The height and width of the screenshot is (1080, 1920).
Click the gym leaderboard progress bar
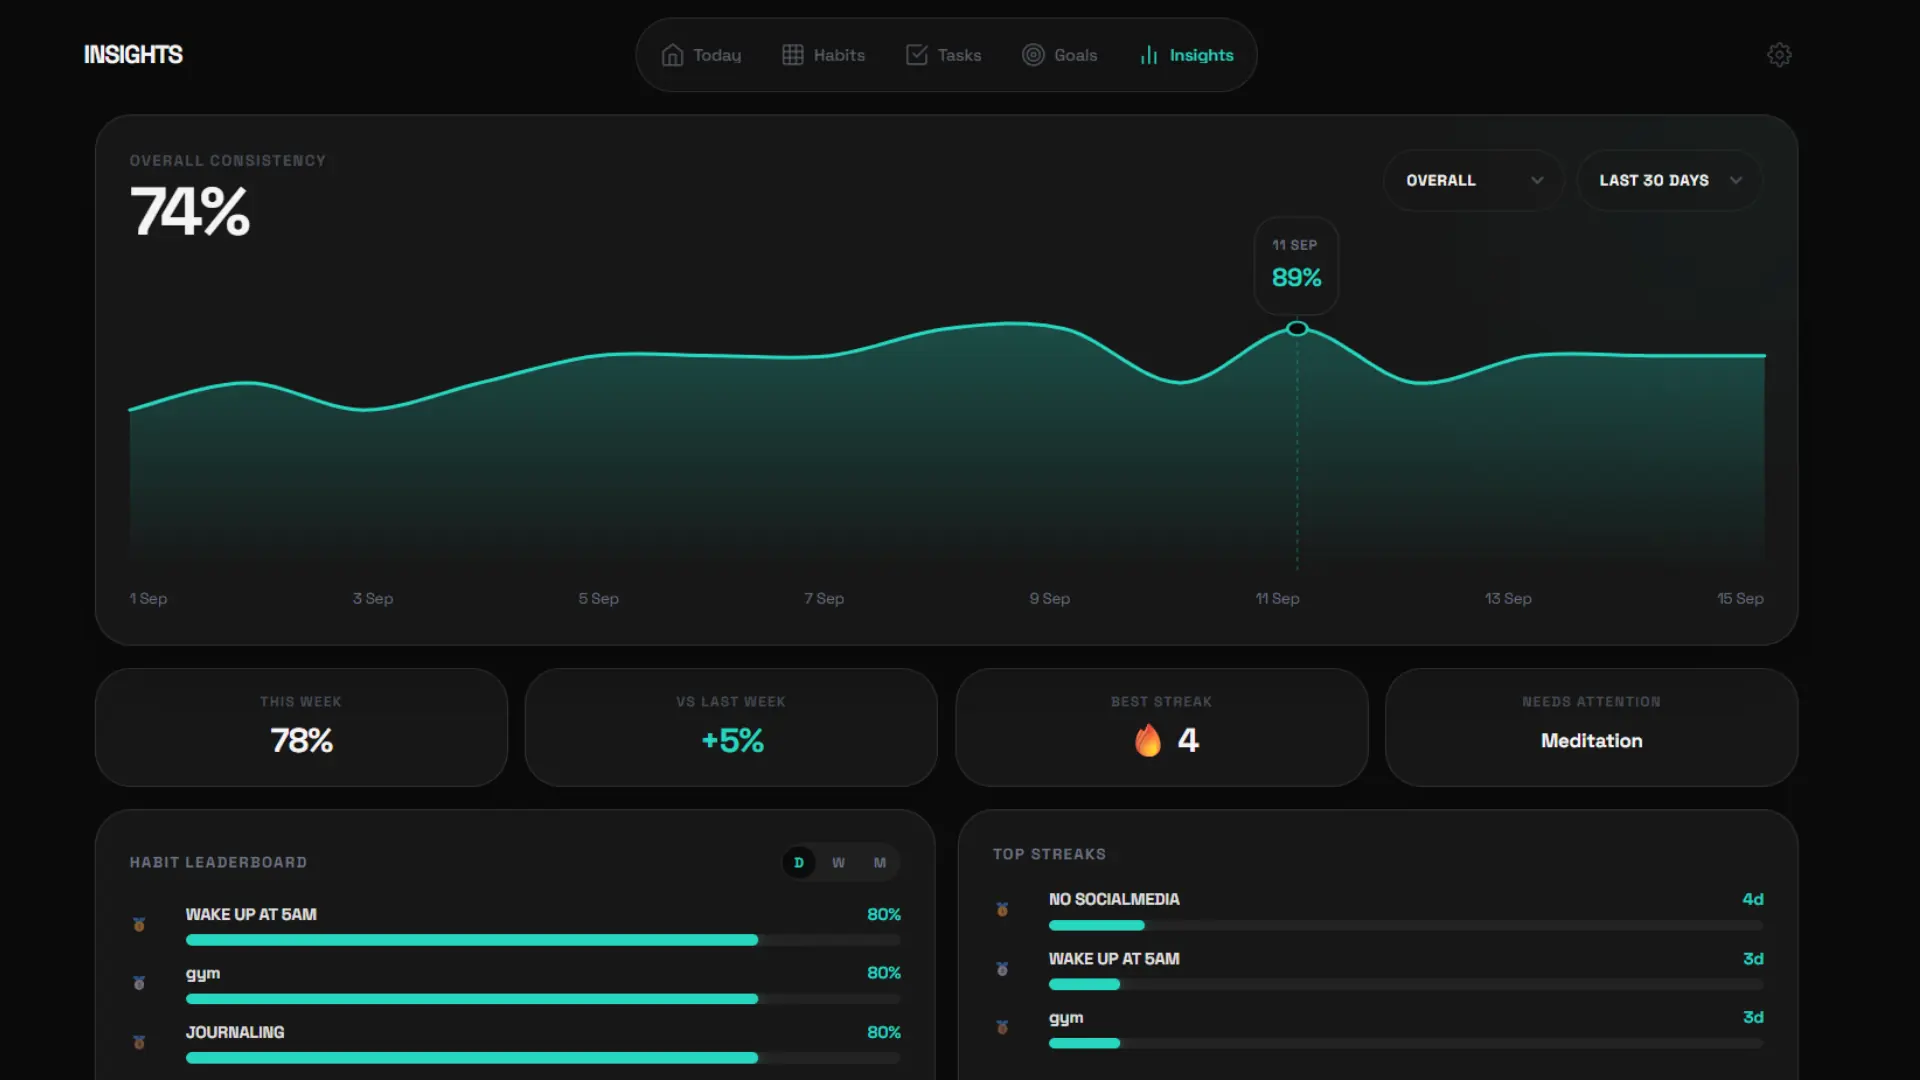(543, 999)
